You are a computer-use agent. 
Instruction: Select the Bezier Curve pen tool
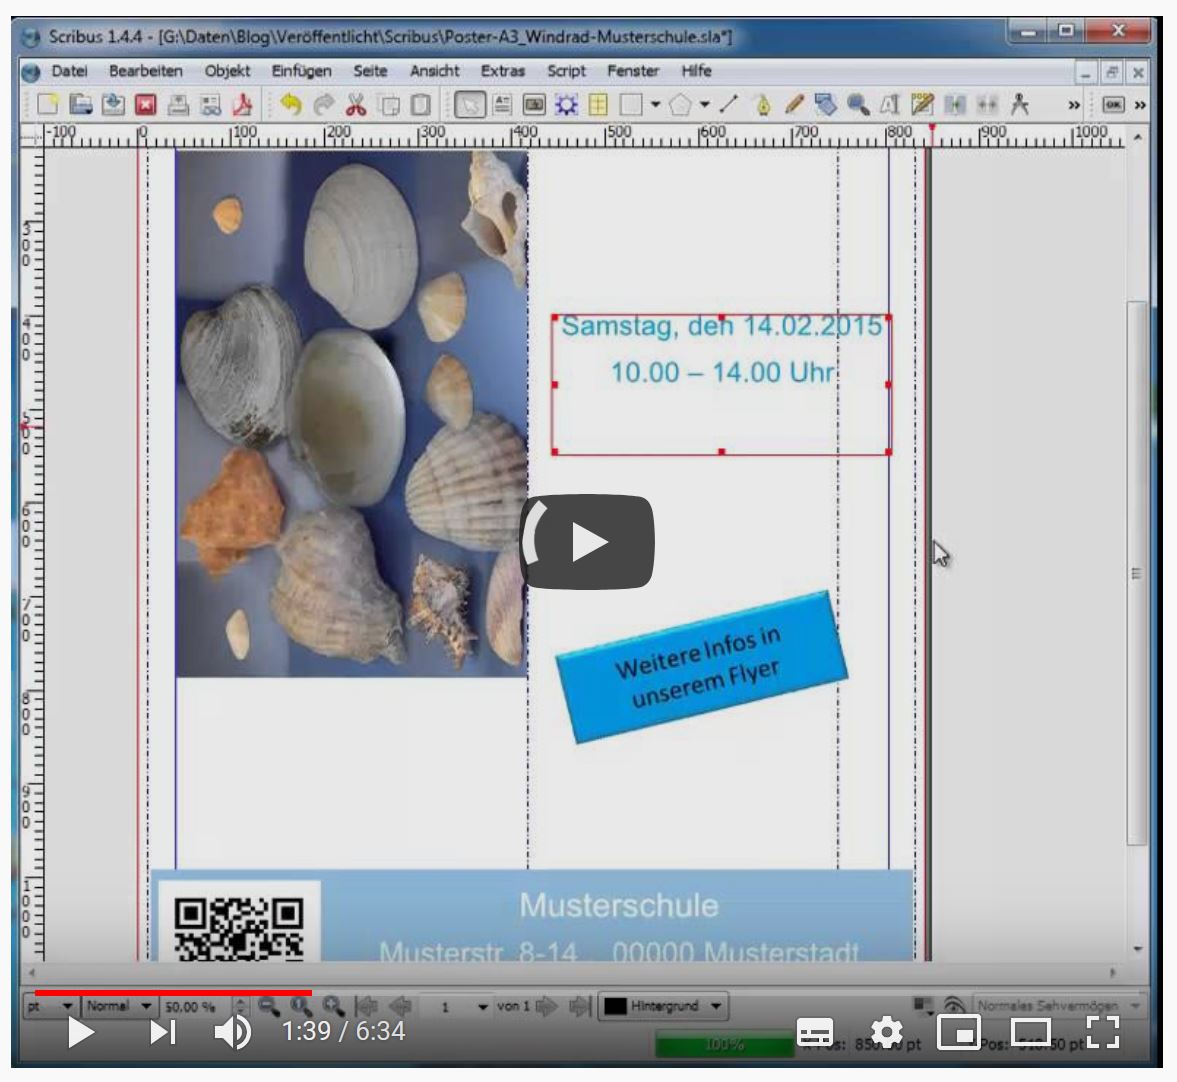(x=762, y=104)
